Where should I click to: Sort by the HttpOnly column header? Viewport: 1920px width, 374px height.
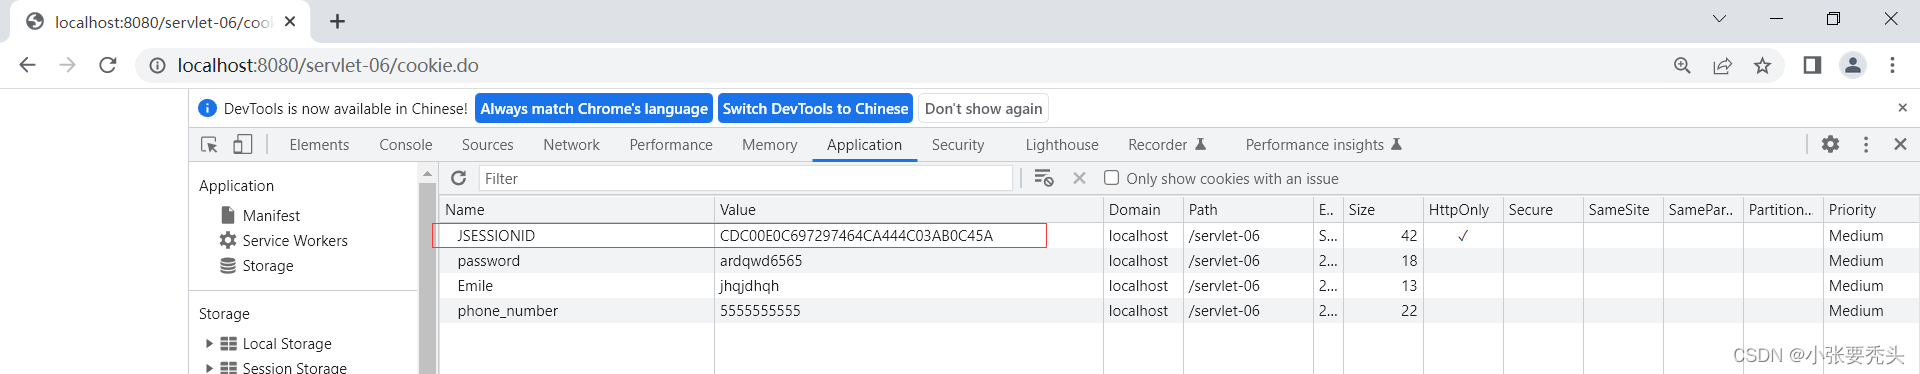(x=1463, y=209)
